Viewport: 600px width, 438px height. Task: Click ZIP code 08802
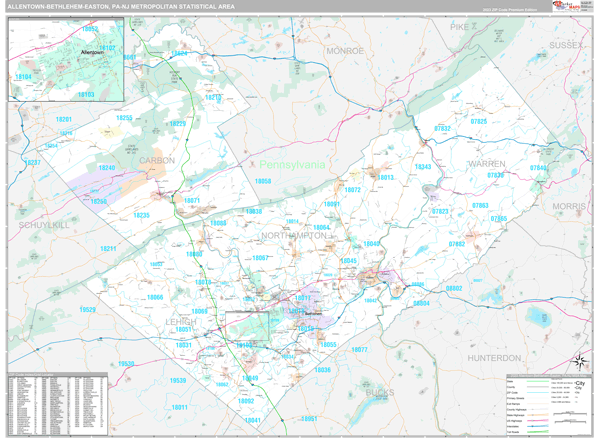tap(454, 288)
